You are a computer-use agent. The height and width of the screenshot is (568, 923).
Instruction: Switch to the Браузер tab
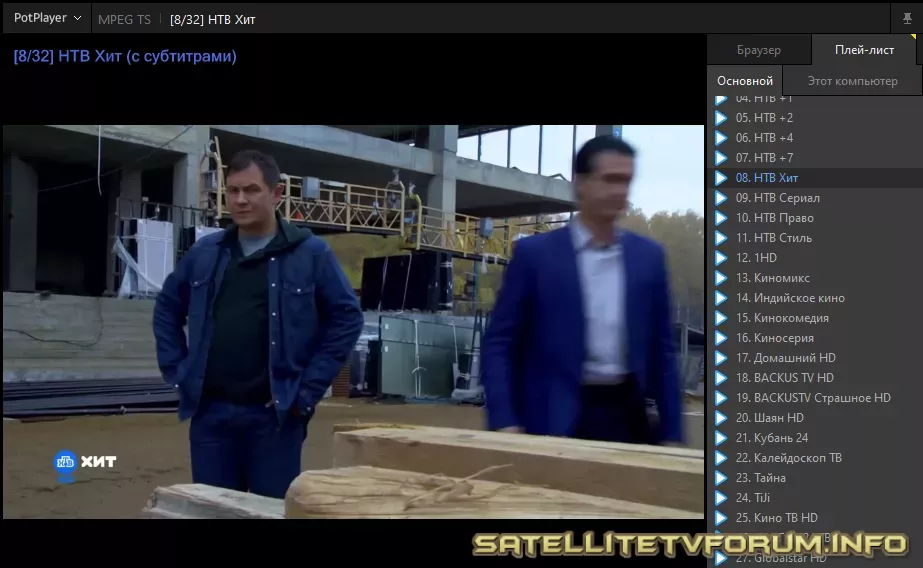(759, 50)
